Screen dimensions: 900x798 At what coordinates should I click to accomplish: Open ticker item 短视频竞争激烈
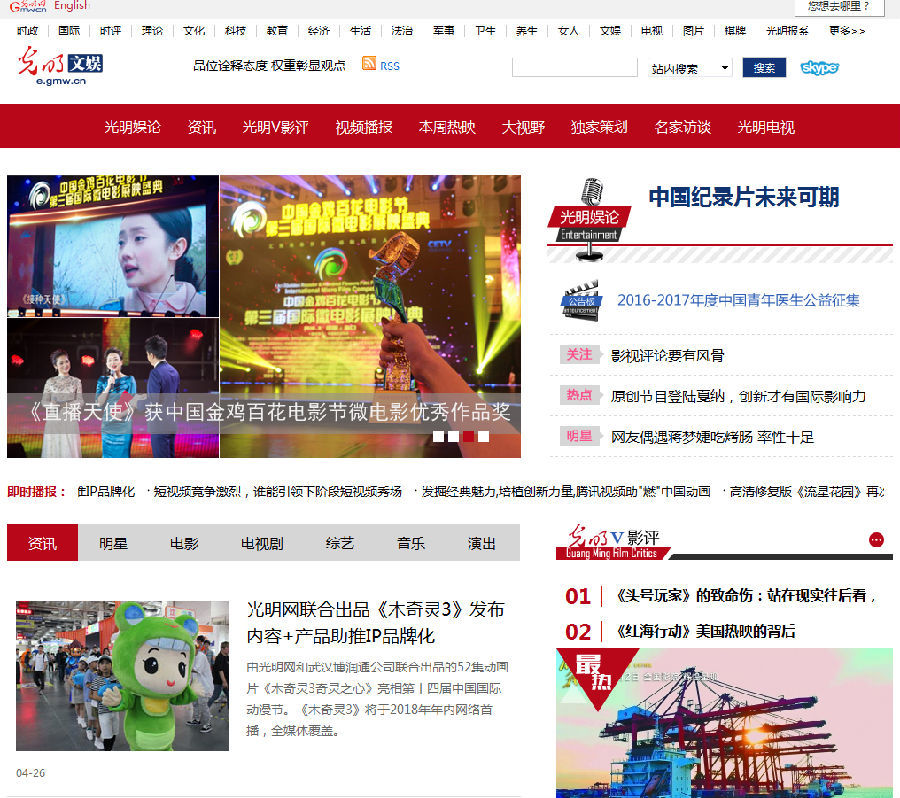(277, 492)
